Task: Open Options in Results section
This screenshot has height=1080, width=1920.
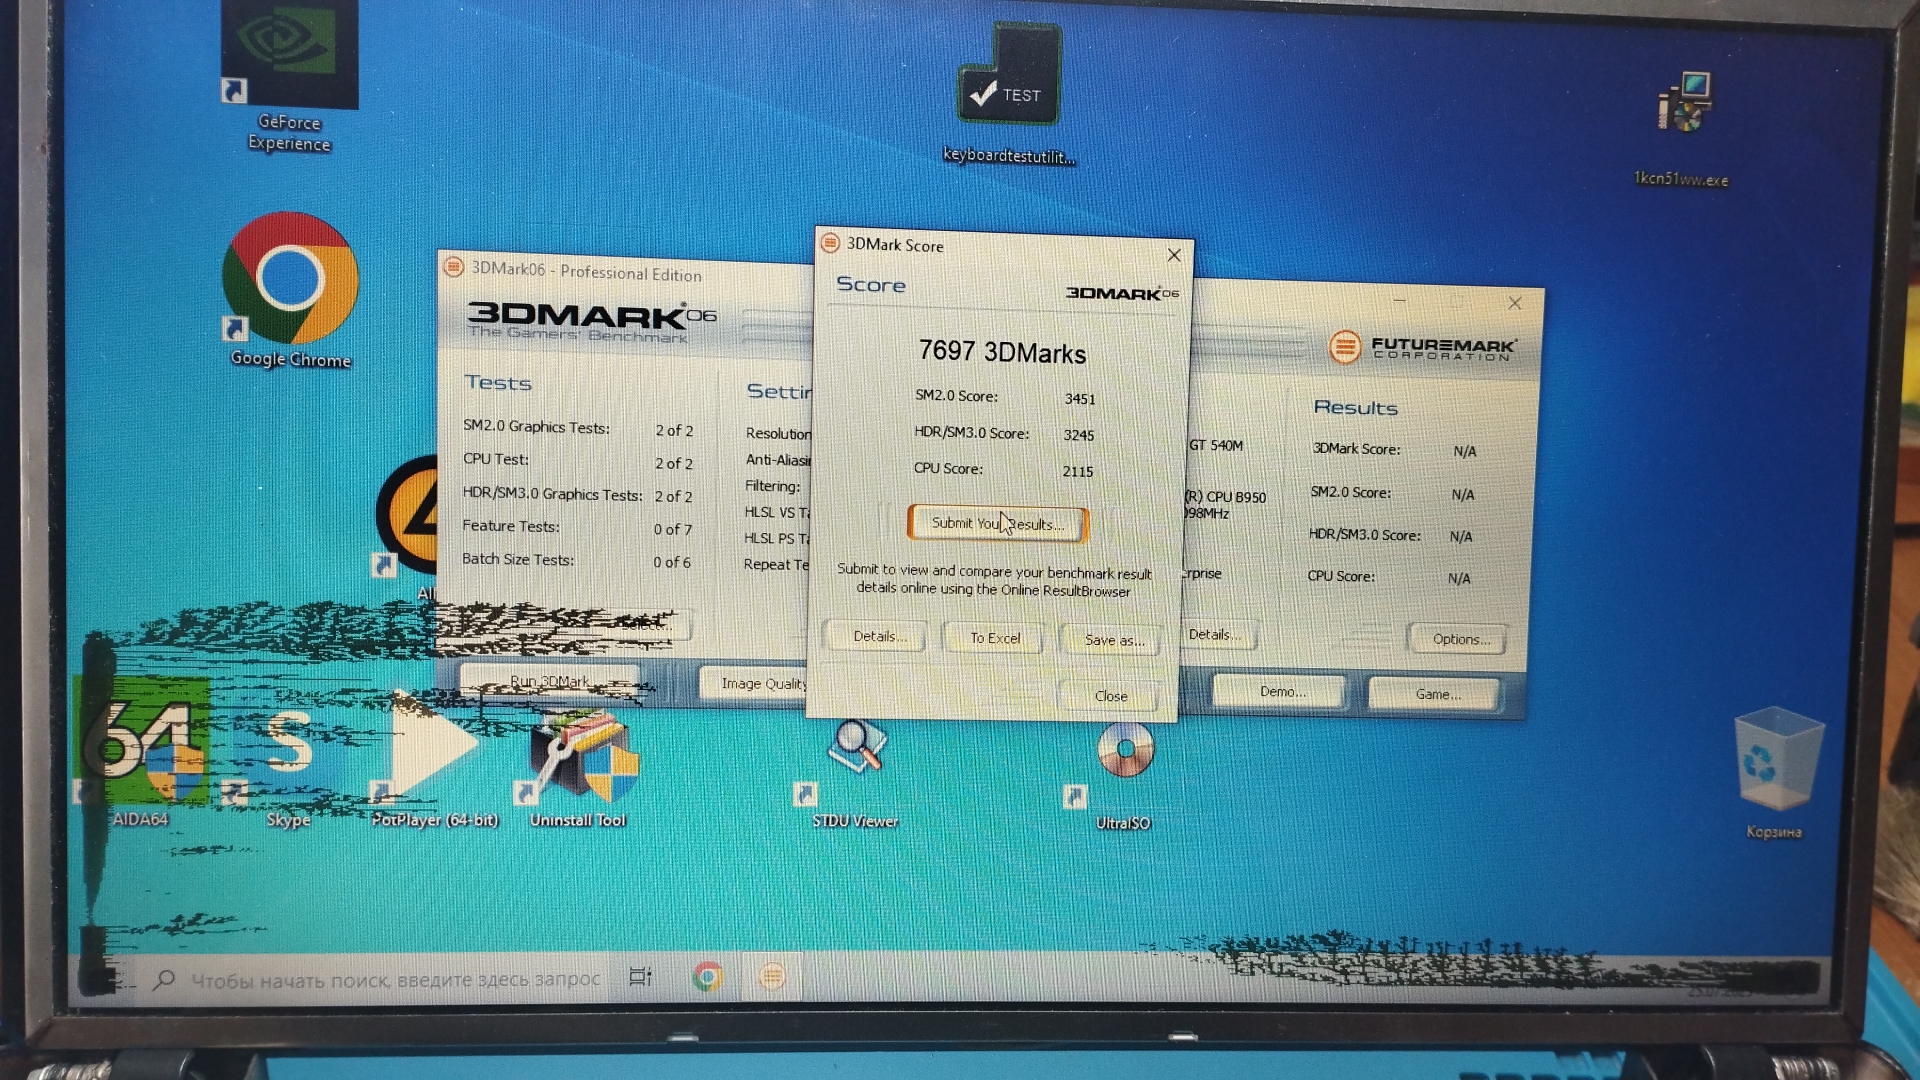Action: [1459, 639]
